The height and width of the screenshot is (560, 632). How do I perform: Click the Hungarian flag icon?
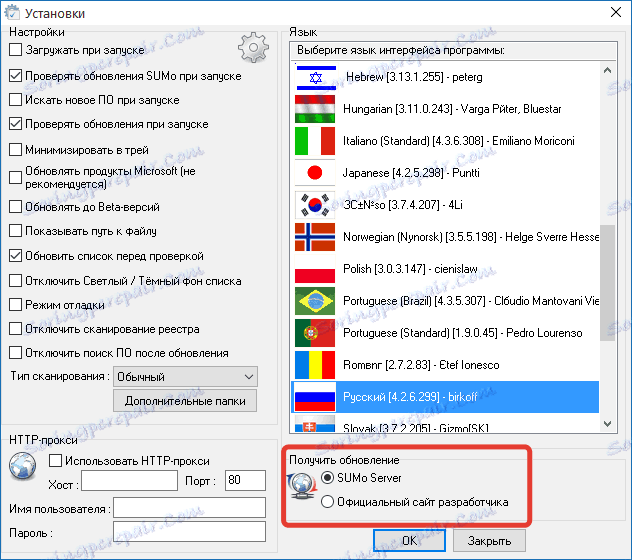click(x=315, y=109)
